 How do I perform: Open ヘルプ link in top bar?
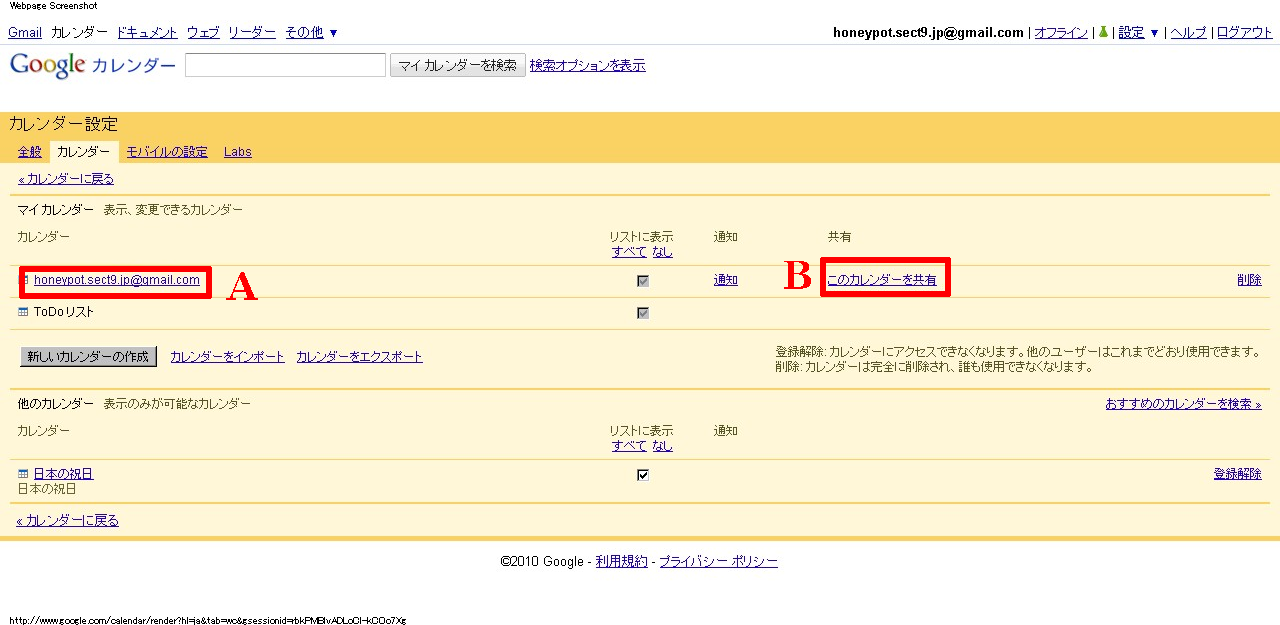(1189, 32)
